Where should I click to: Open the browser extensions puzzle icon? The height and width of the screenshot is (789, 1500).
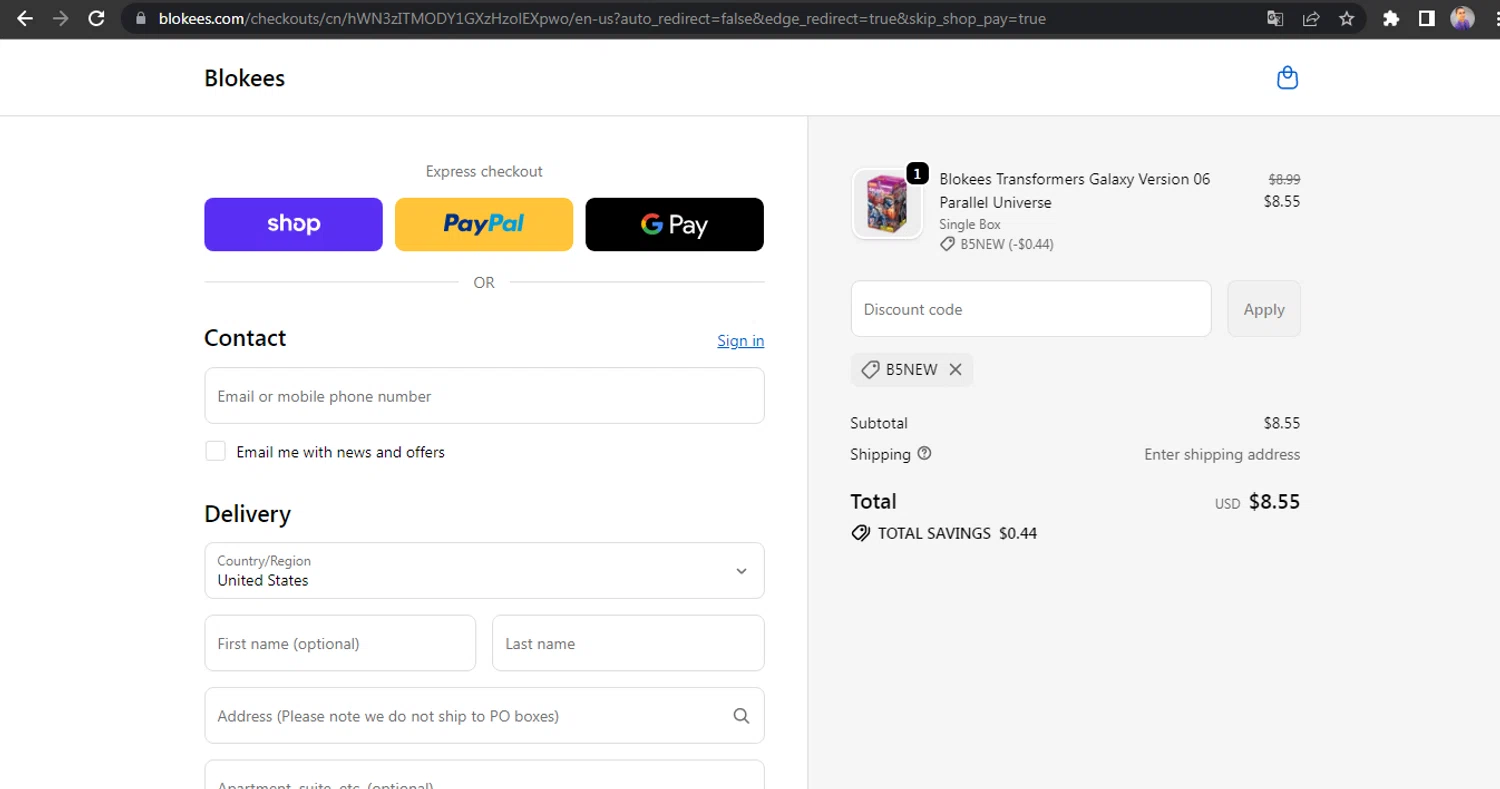tap(1391, 18)
